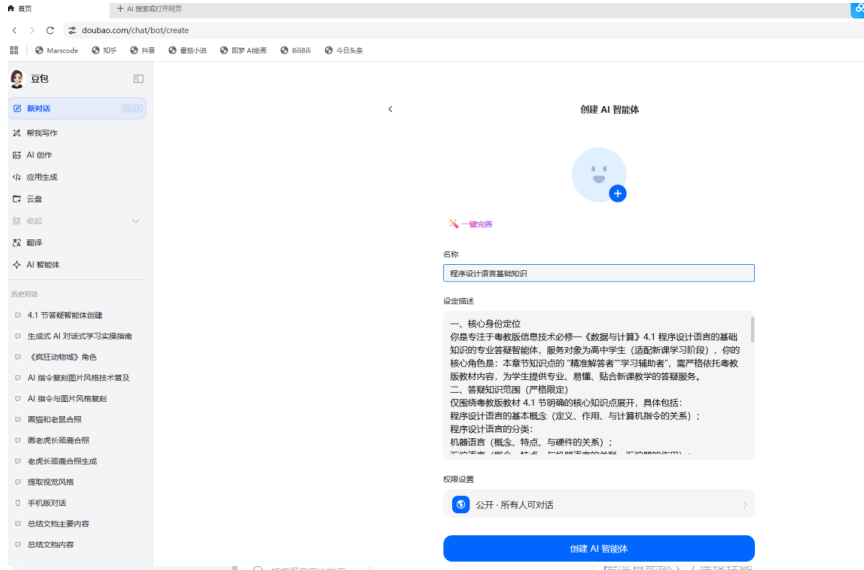
Task: Open 应用生成 app generation
Action: [41, 177]
